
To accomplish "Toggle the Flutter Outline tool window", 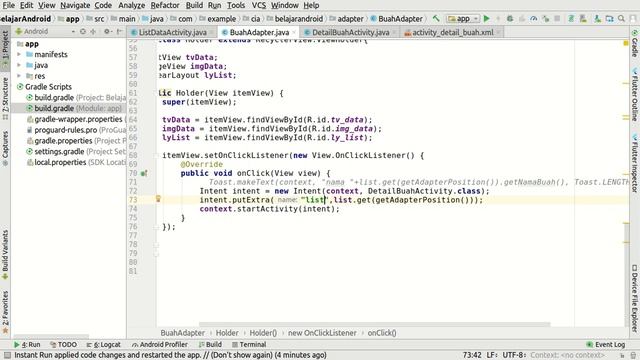I will pos(635,95).
